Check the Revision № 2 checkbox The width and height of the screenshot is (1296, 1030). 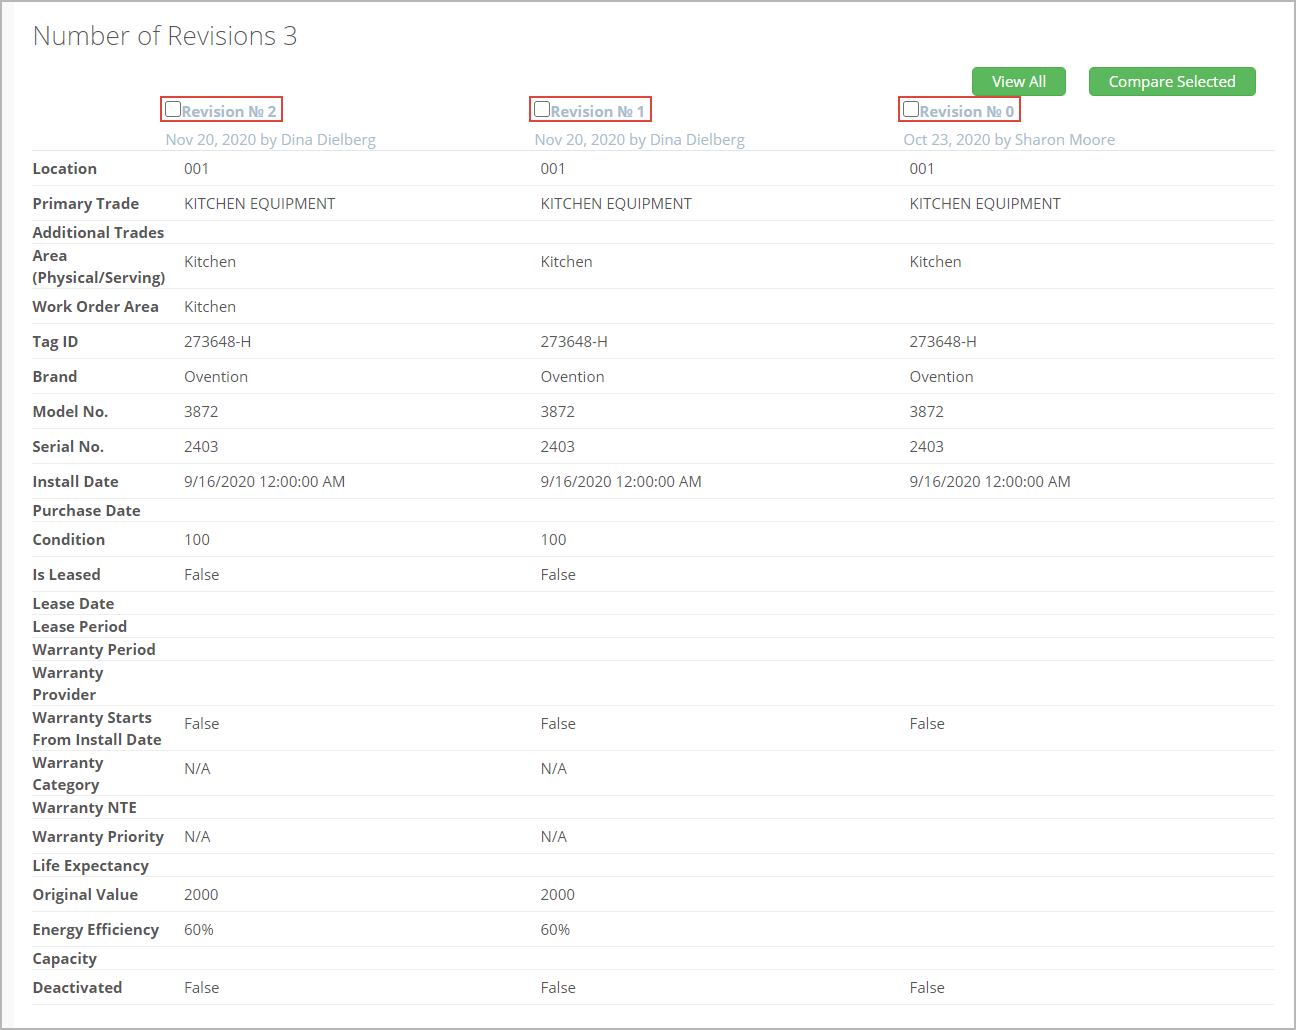pyautogui.click(x=173, y=109)
